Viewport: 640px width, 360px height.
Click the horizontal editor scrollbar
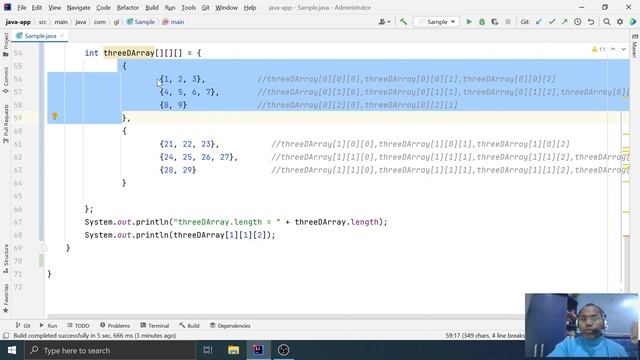pos(286,316)
